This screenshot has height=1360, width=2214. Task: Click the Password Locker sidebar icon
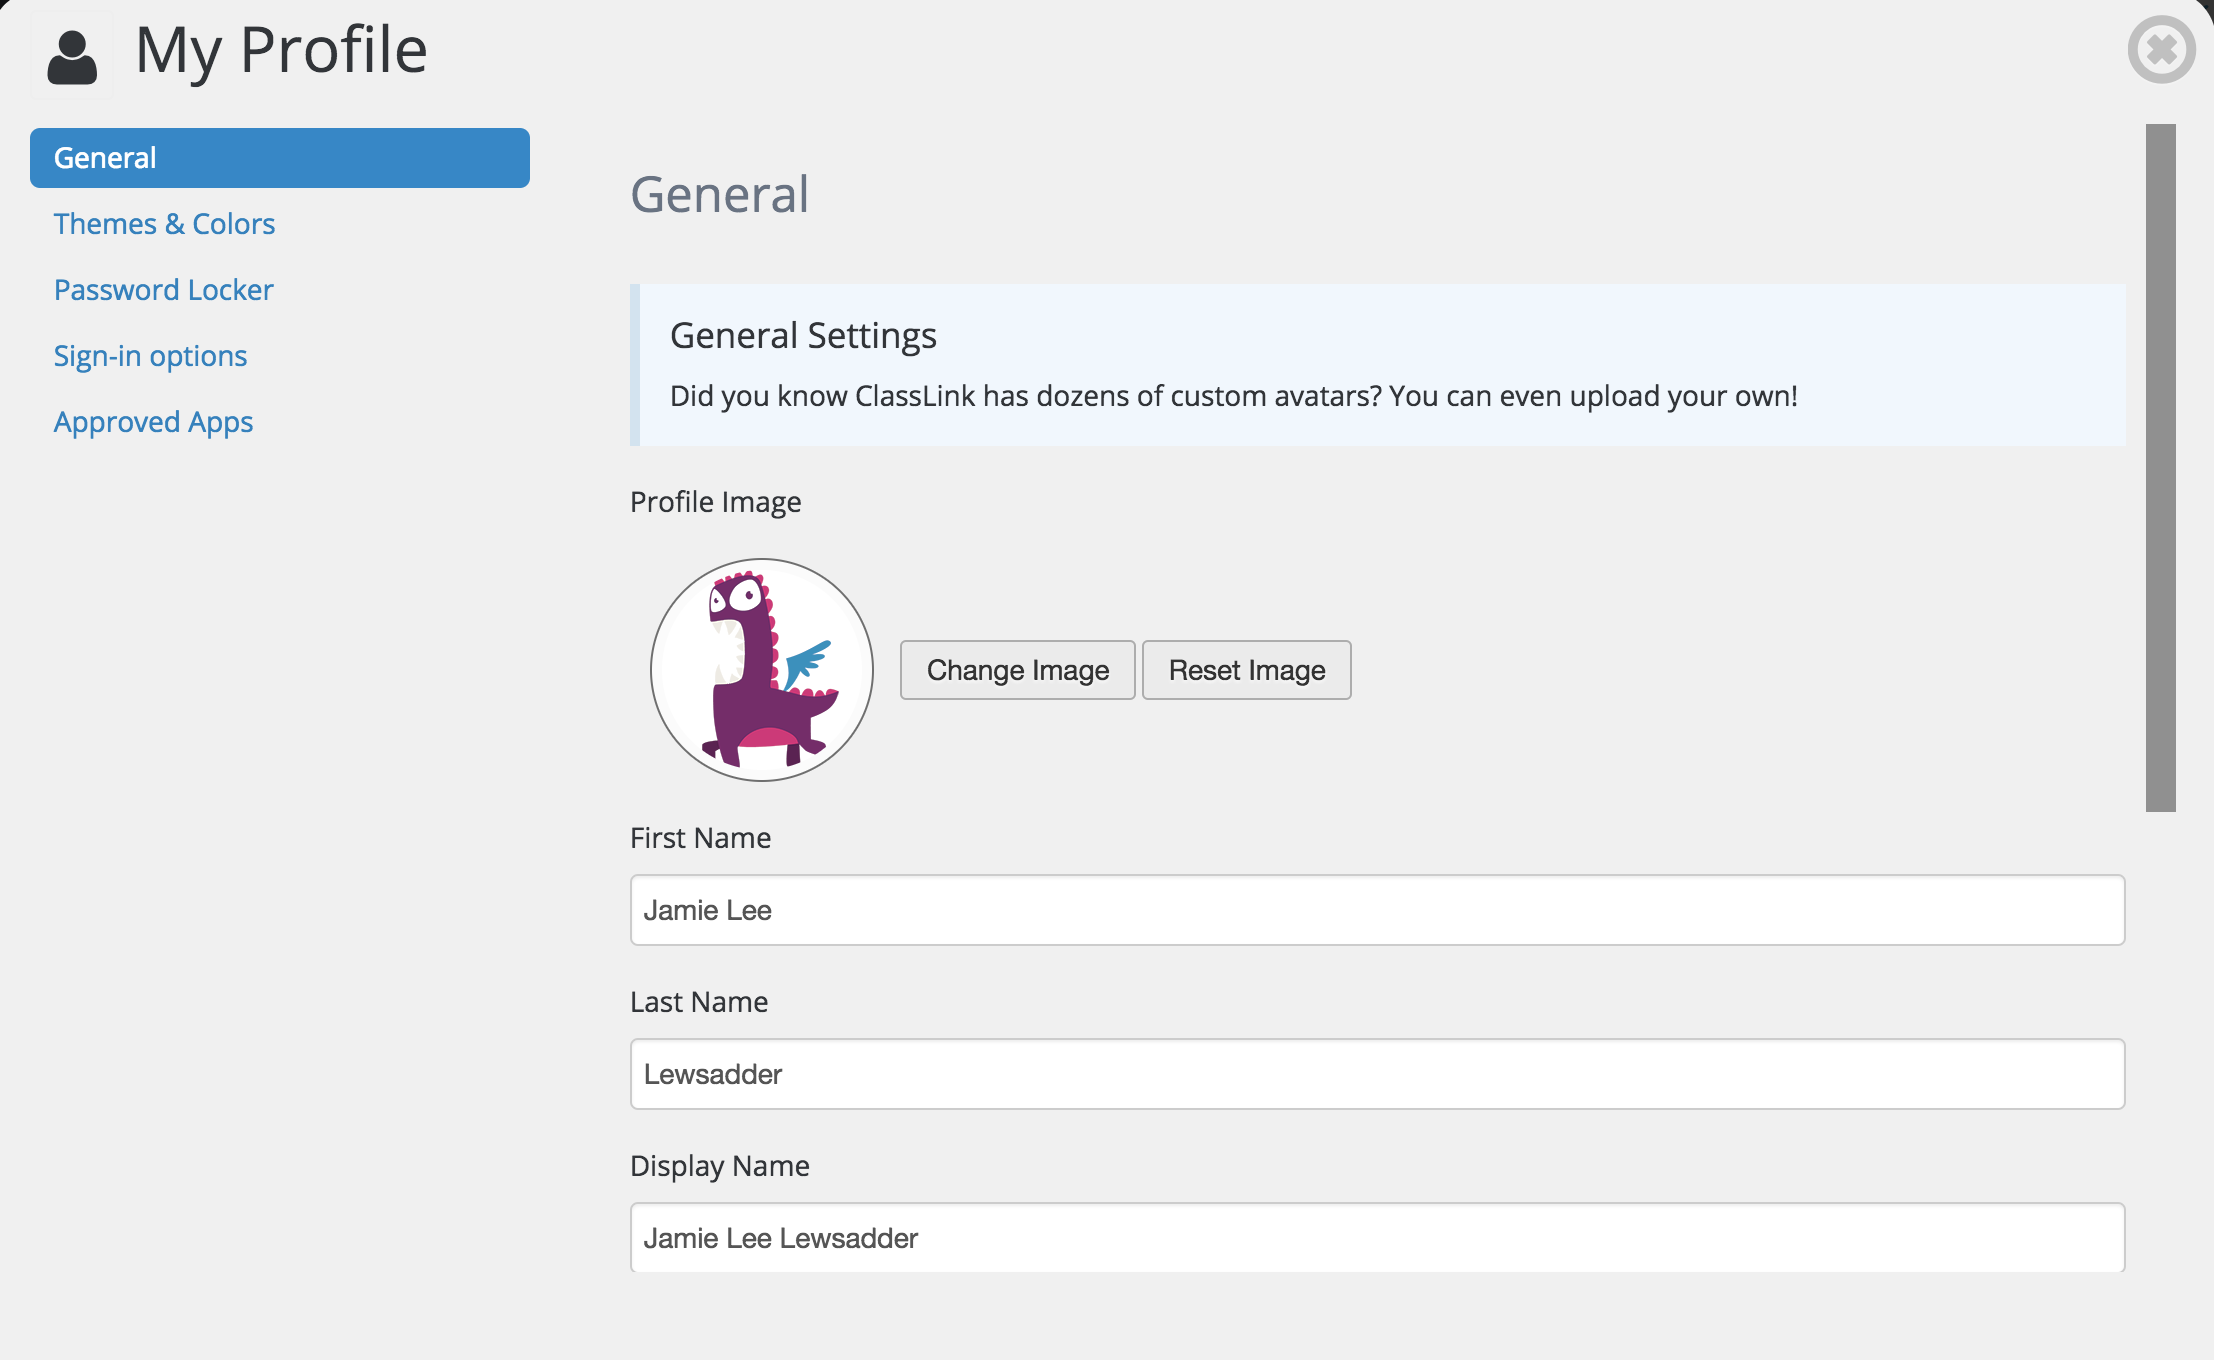pos(161,288)
